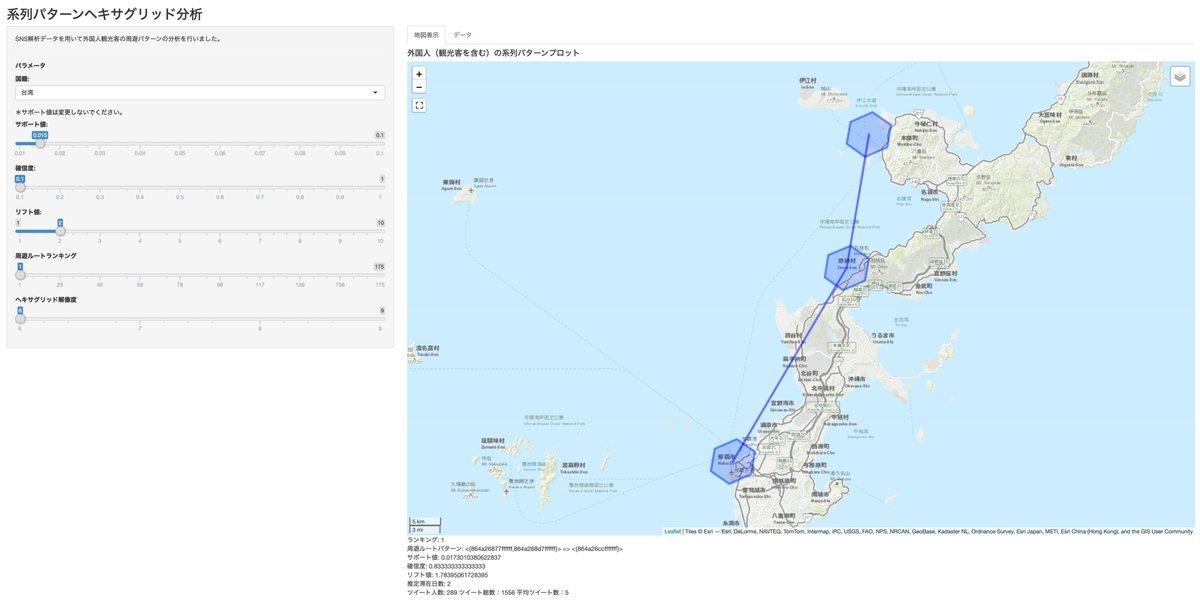Image resolution: width=1200 pixels, height=609 pixels.
Task: Set ヘキサグリッド解像度 slider to 8
Action: pos(260,319)
